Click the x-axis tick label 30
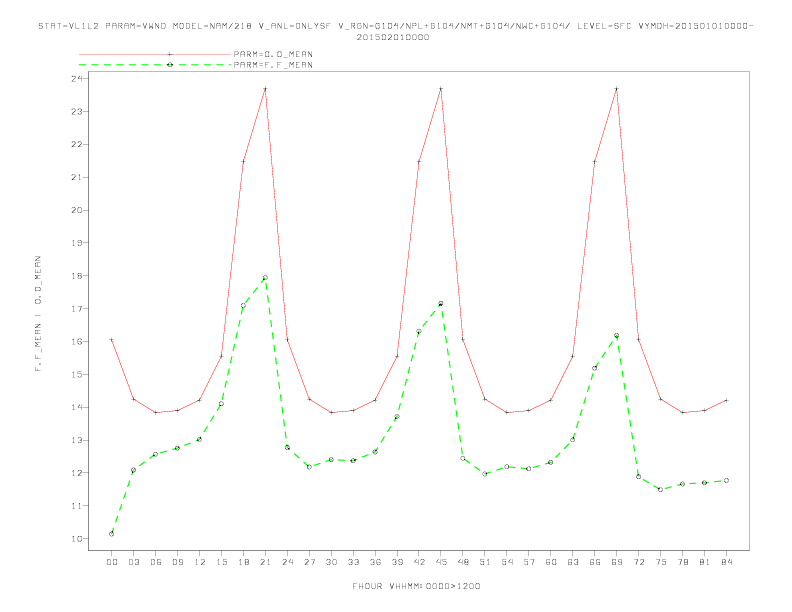This screenshot has height=612, width=792. click(331, 562)
